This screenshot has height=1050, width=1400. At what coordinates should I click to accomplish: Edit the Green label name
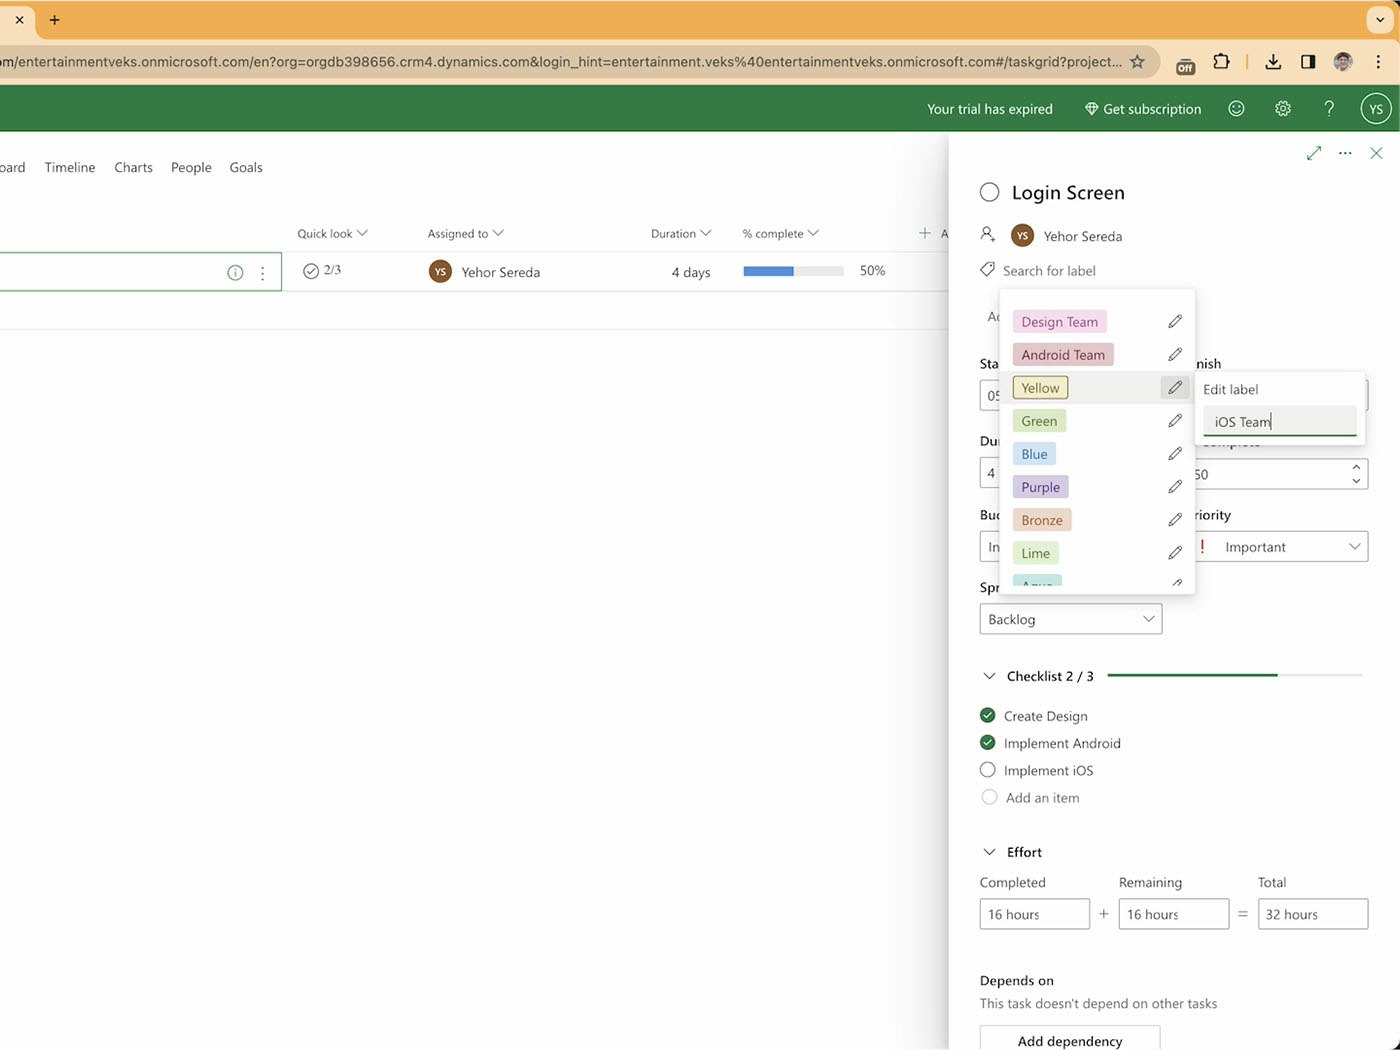pyautogui.click(x=1175, y=420)
